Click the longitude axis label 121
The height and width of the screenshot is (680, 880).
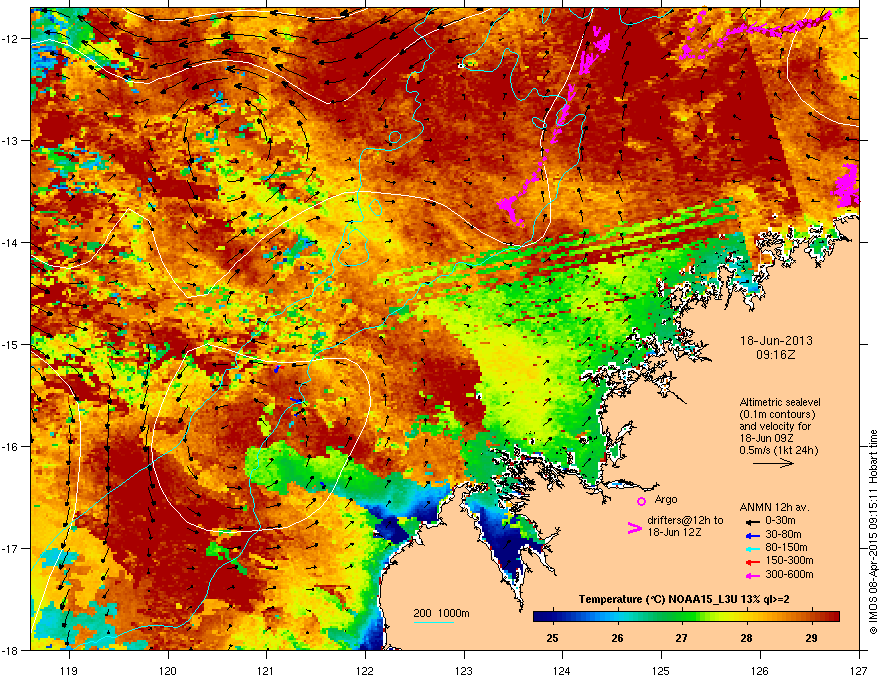pyautogui.click(x=266, y=670)
